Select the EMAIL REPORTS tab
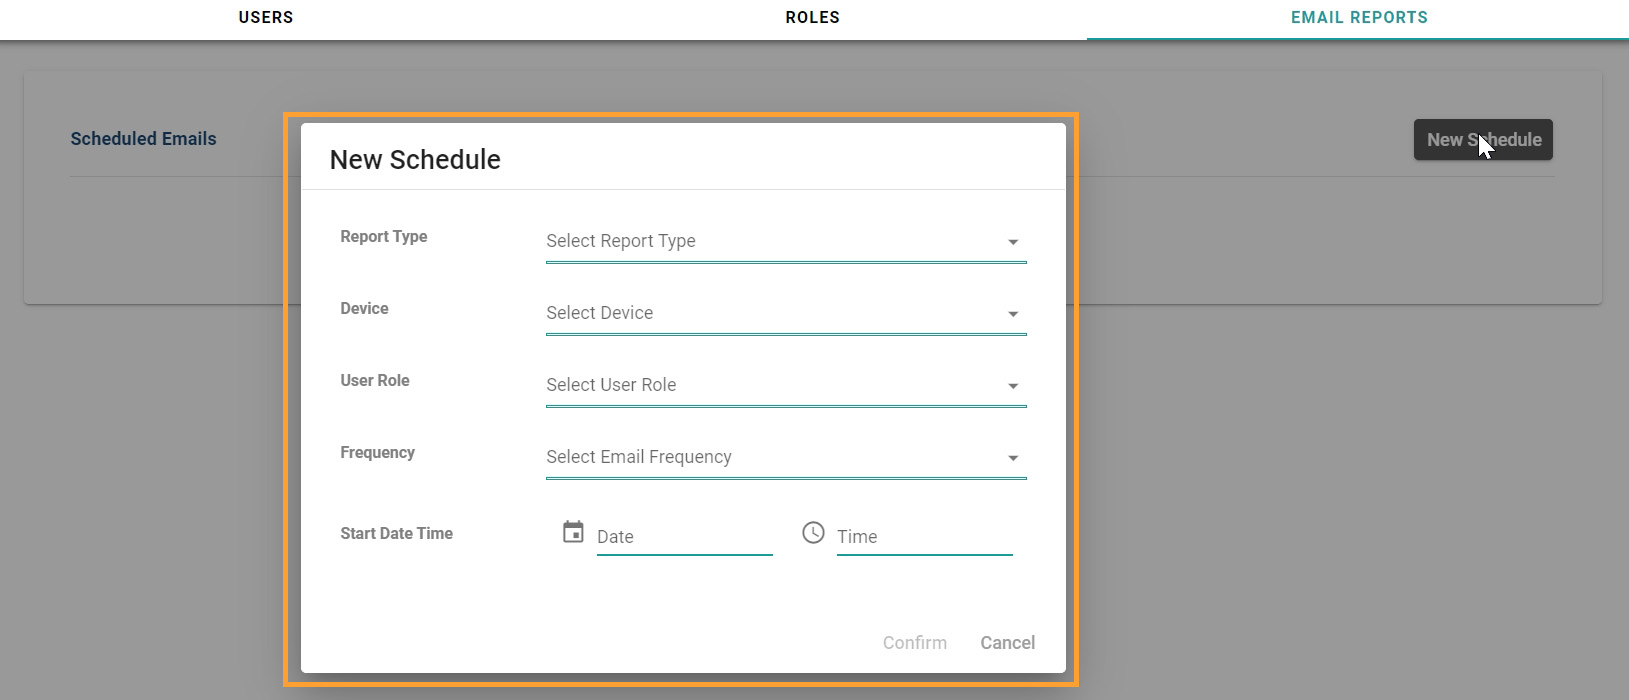1629x700 pixels. point(1358,18)
